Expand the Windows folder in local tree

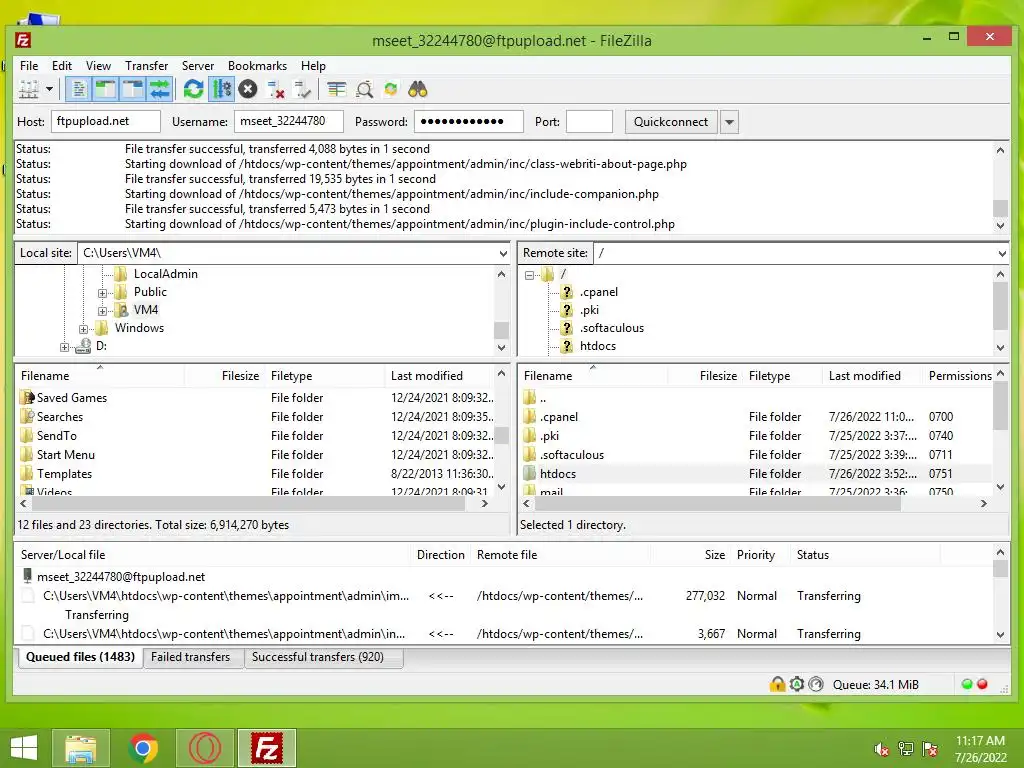tap(84, 329)
